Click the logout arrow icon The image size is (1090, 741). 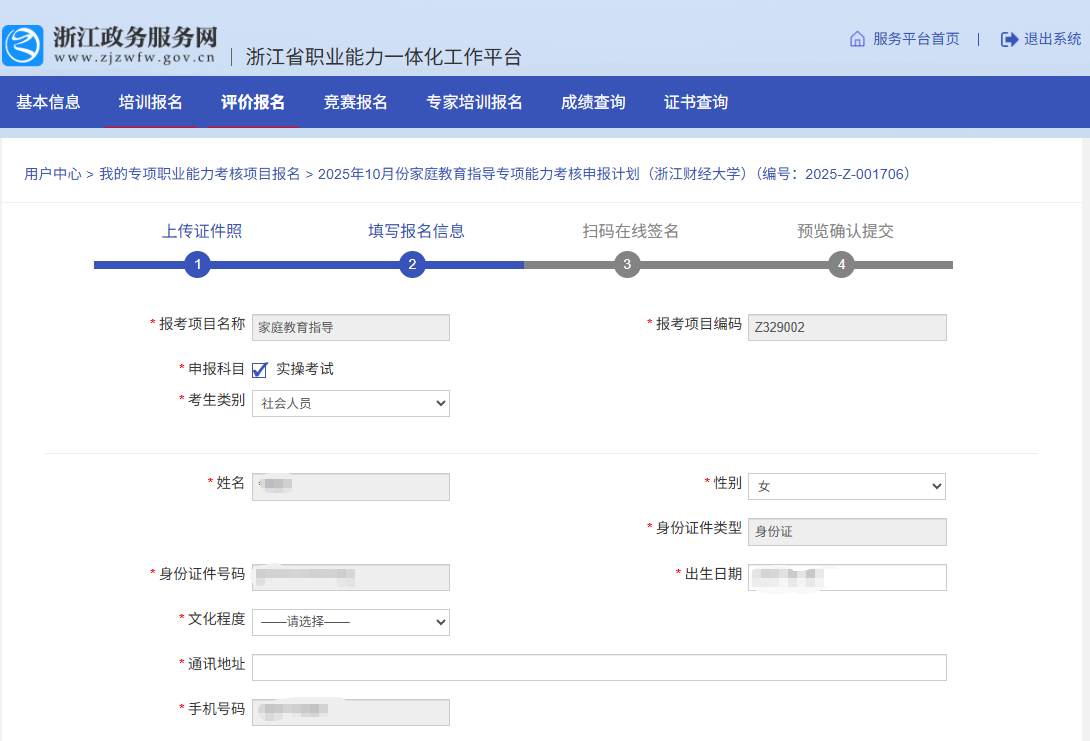[x=1009, y=39]
